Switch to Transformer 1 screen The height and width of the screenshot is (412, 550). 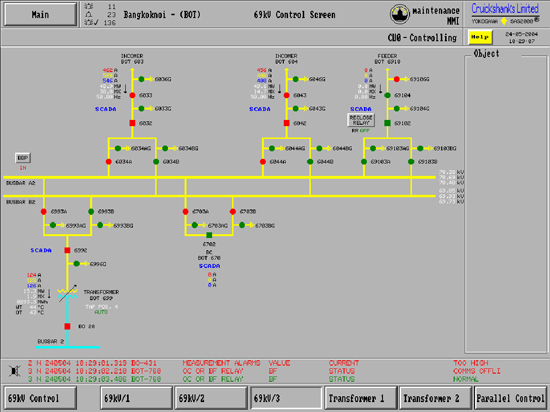point(361,398)
